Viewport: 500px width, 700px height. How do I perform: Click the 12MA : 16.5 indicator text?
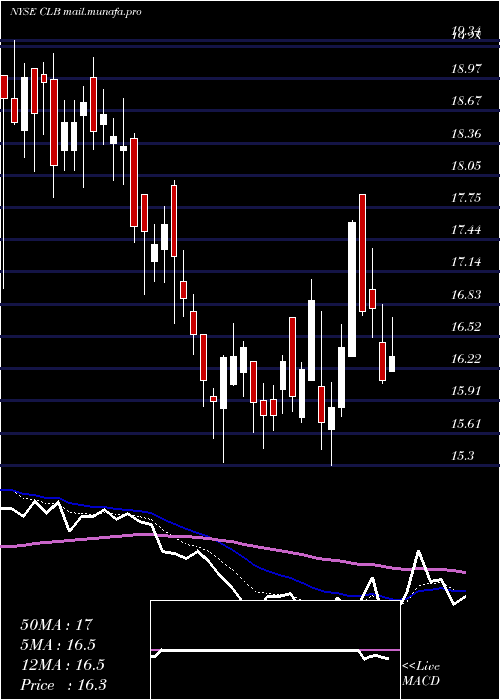62,665
